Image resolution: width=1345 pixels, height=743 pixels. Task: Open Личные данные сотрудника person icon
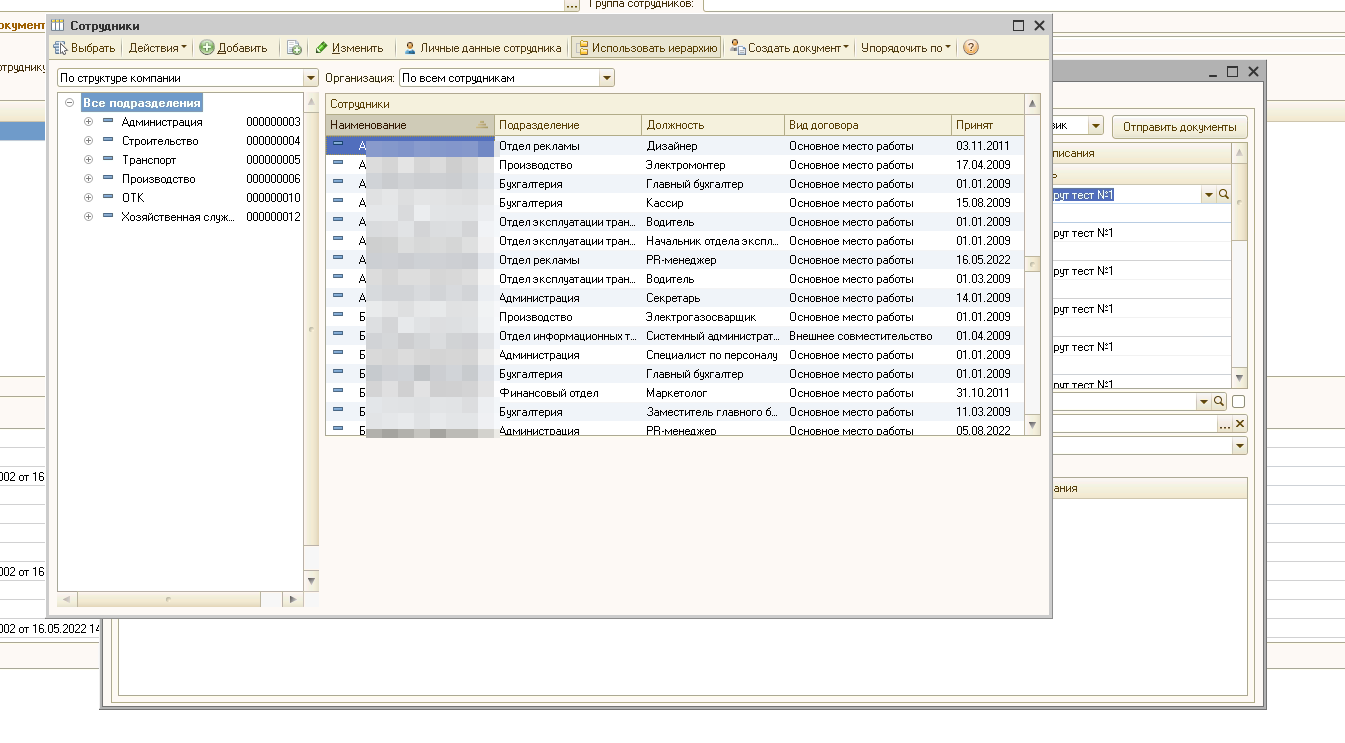click(410, 47)
